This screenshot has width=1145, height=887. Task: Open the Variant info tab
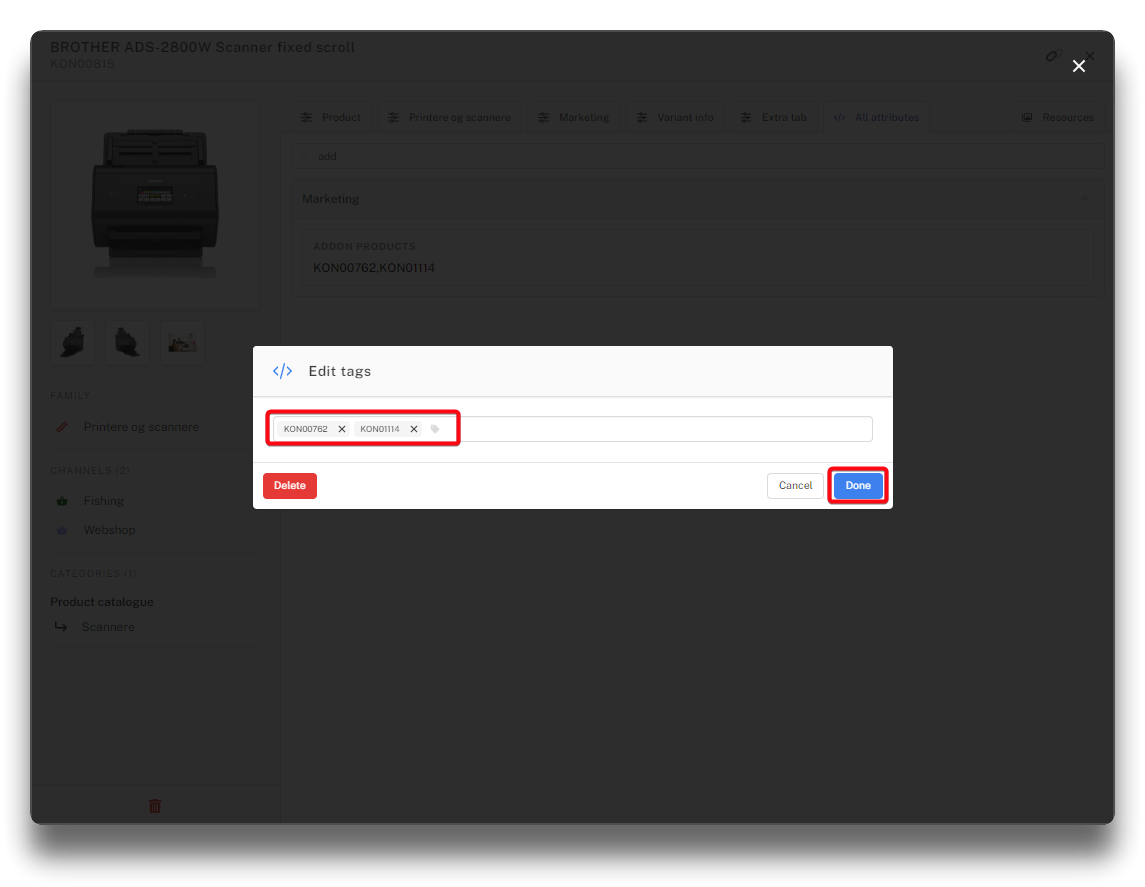point(675,117)
